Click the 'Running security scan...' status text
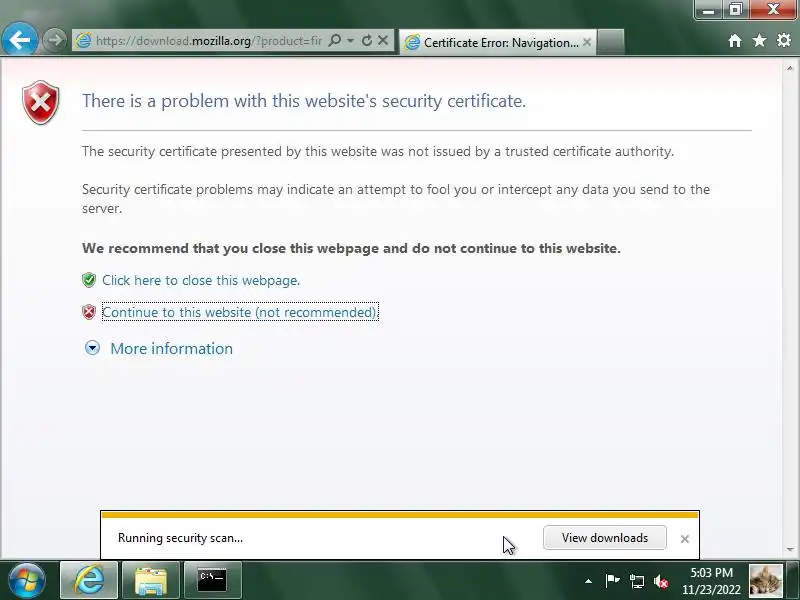 pos(180,538)
